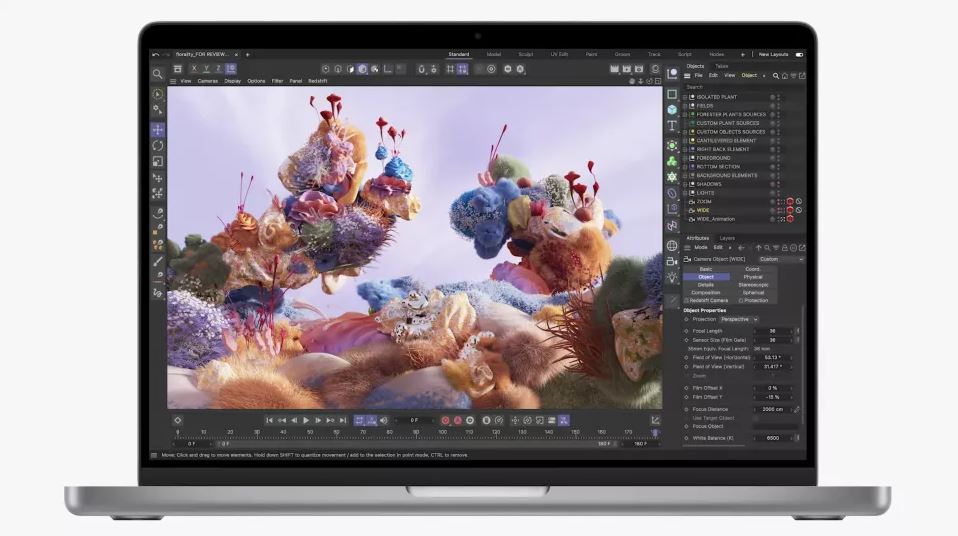Viewport: 958px width, 536px height.
Task: Open the Coord. attributes tab
Action: (x=753, y=269)
